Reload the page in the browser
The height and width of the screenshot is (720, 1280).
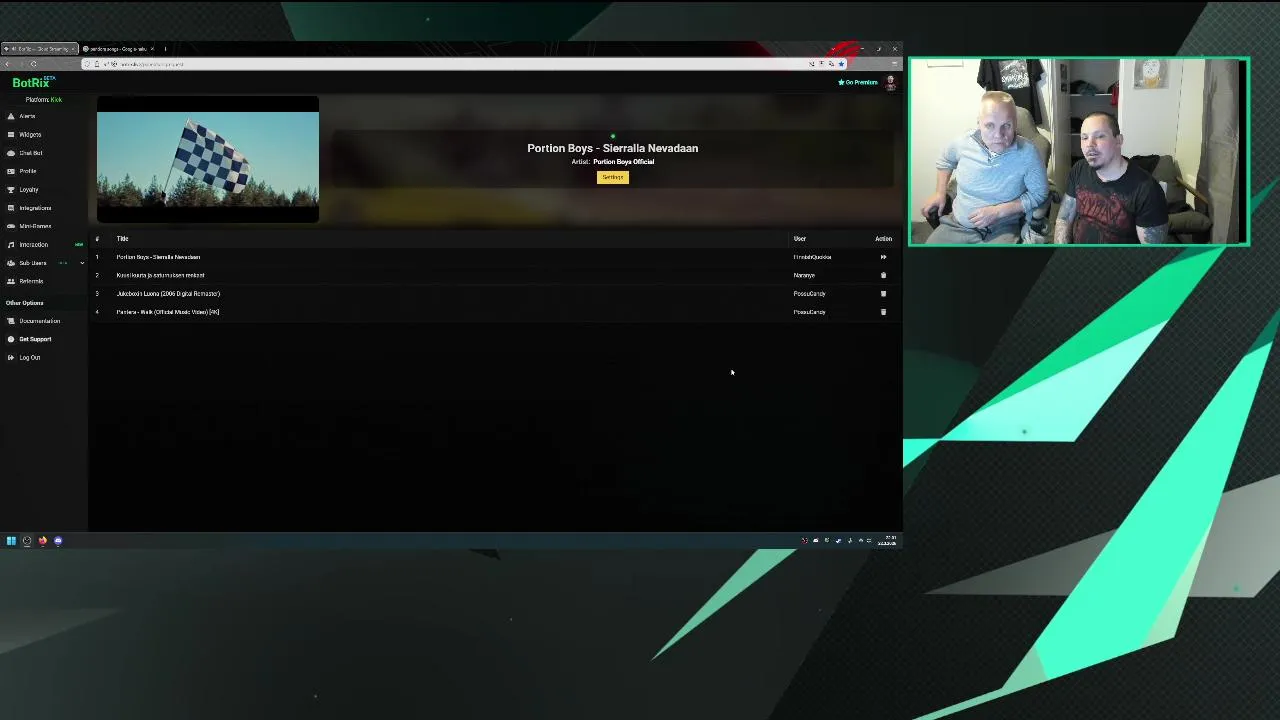tap(33, 64)
